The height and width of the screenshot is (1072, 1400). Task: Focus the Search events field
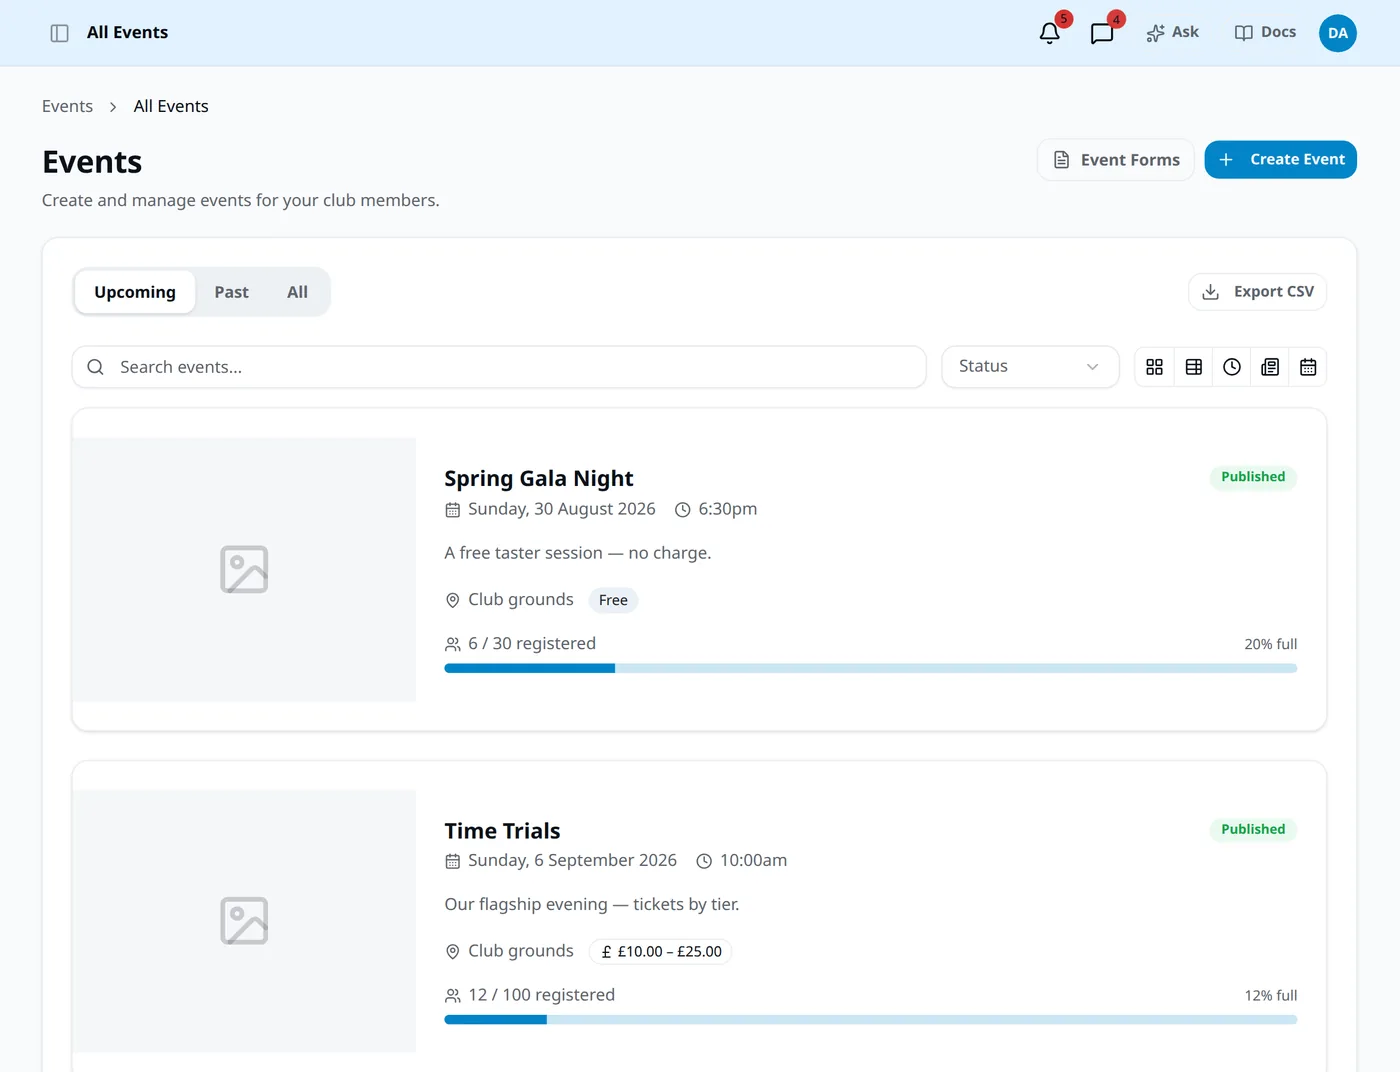click(x=499, y=367)
